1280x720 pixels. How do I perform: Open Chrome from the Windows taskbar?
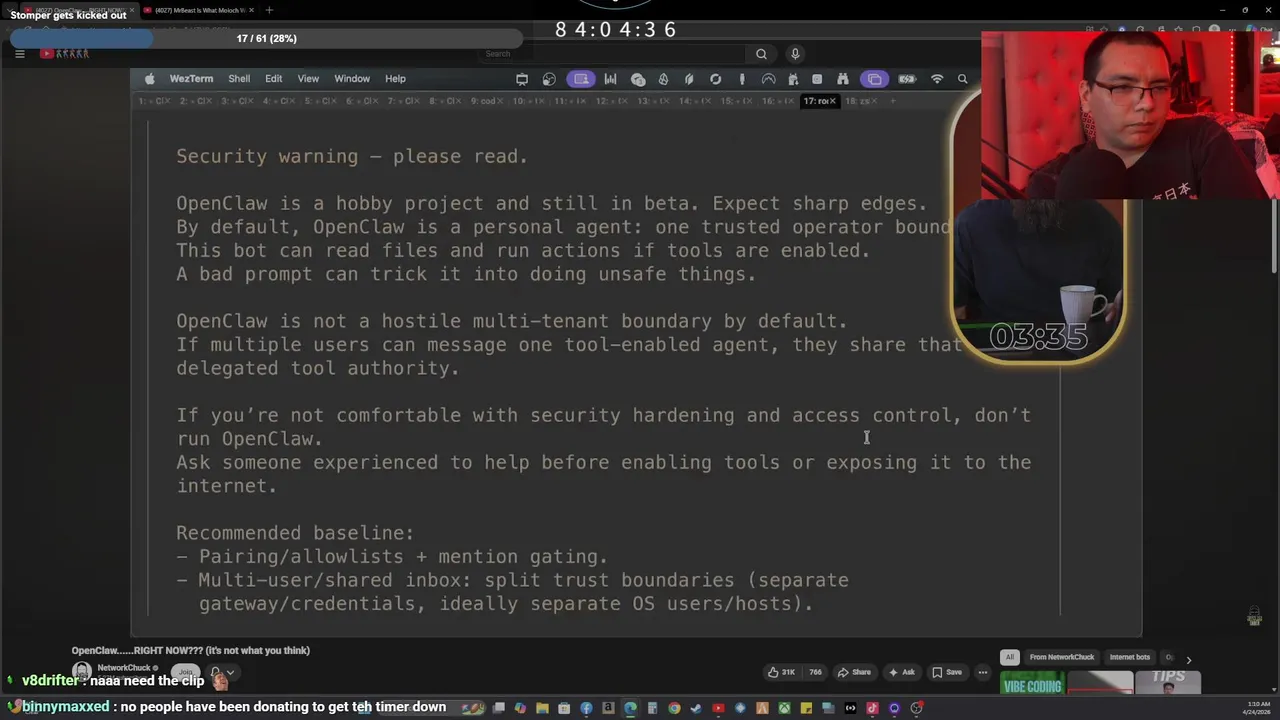(x=674, y=708)
